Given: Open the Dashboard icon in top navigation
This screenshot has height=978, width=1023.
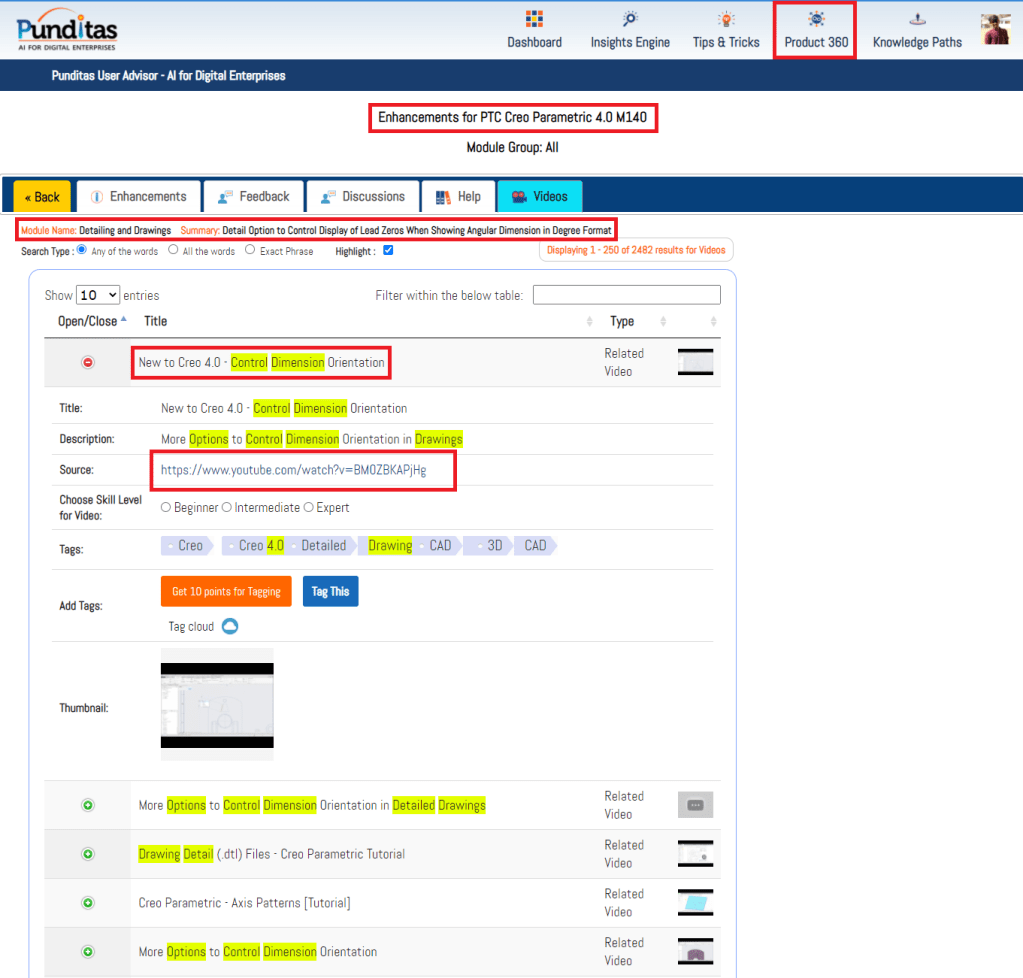Looking at the screenshot, I should click(534, 19).
